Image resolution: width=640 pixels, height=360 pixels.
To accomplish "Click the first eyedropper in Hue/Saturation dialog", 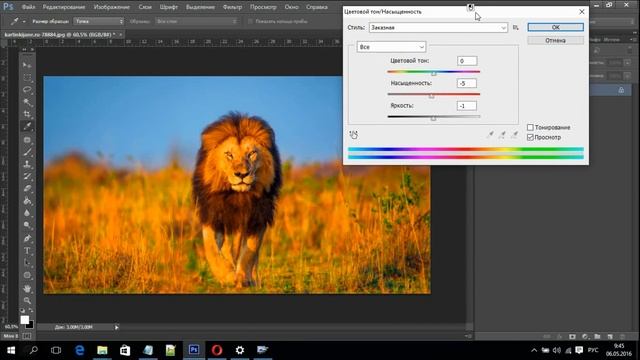I will point(490,134).
